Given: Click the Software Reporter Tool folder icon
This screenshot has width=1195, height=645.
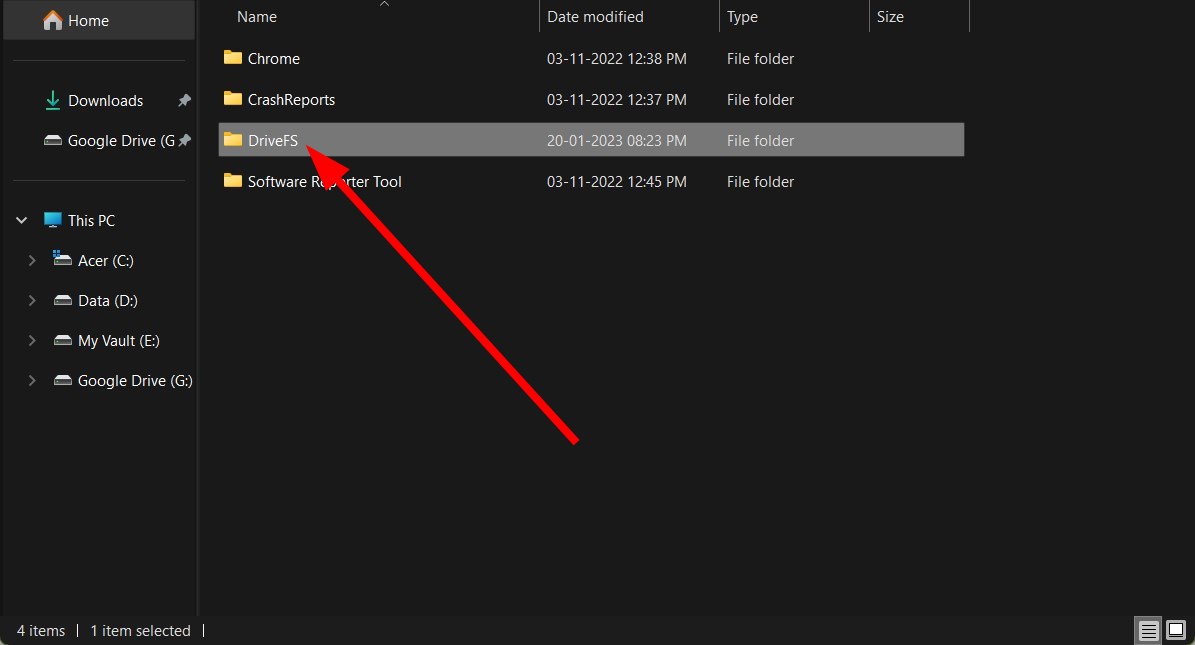Looking at the screenshot, I should tap(232, 181).
